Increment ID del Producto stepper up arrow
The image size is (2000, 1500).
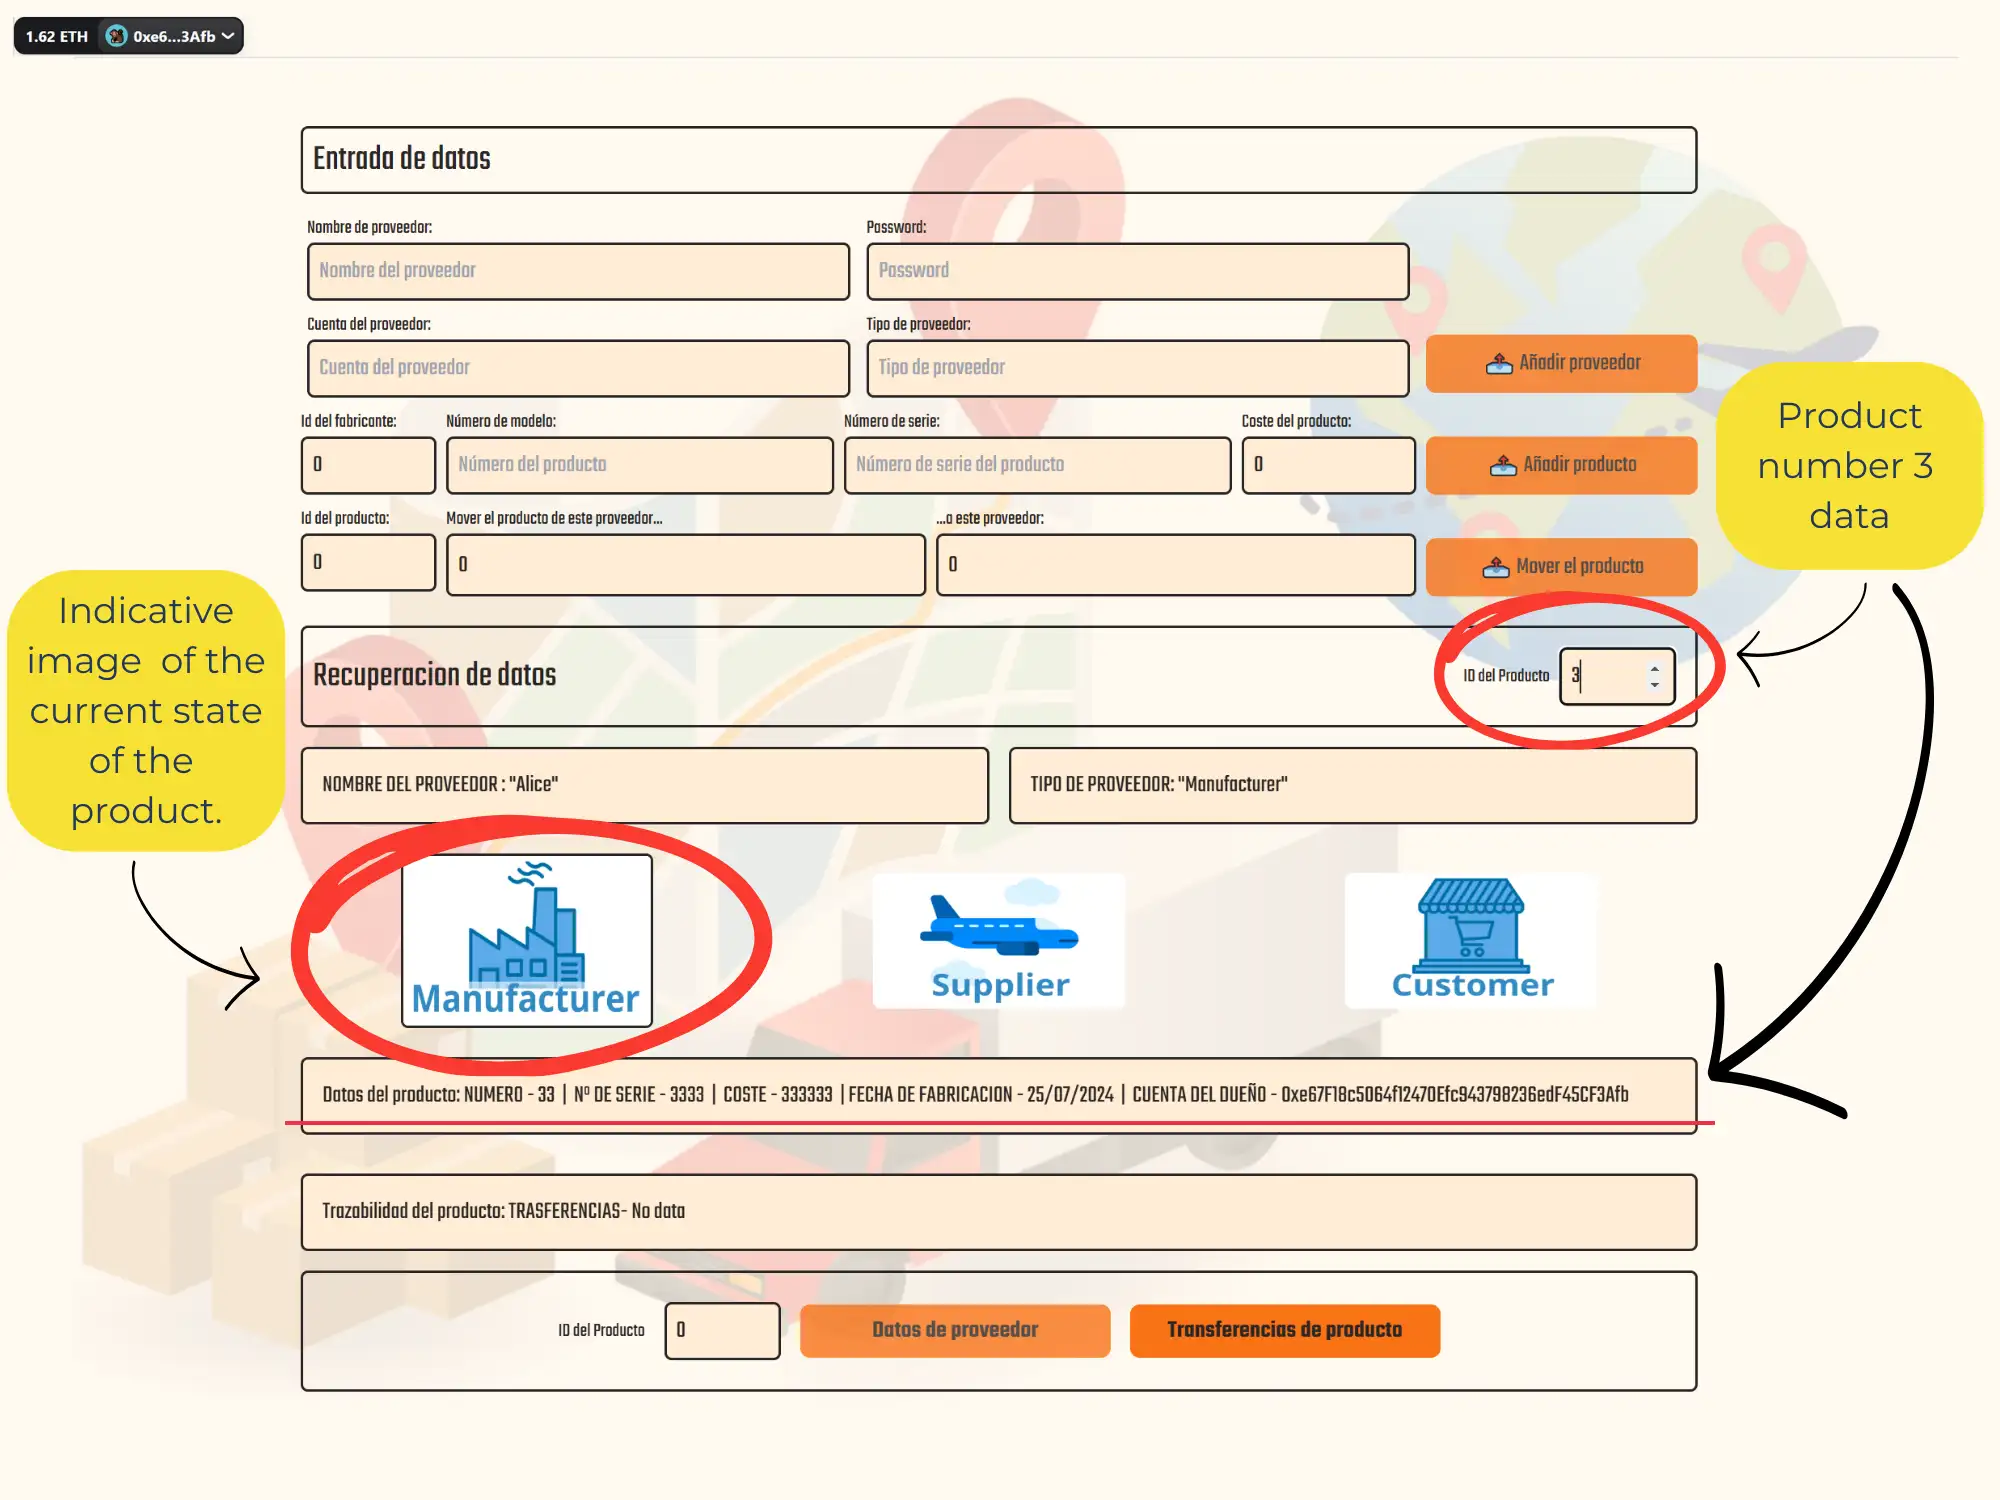pyautogui.click(x=1655, y=668)
